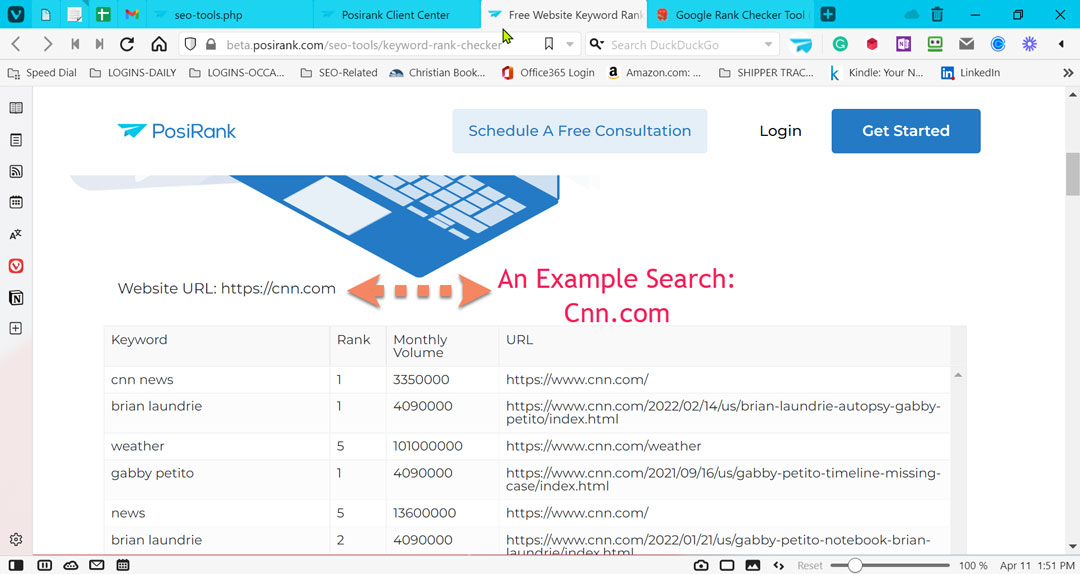Switch to the Posirank Client Center tab
Image resolution: width=1080 pixels, height=574 pixels.
(397, 15)
